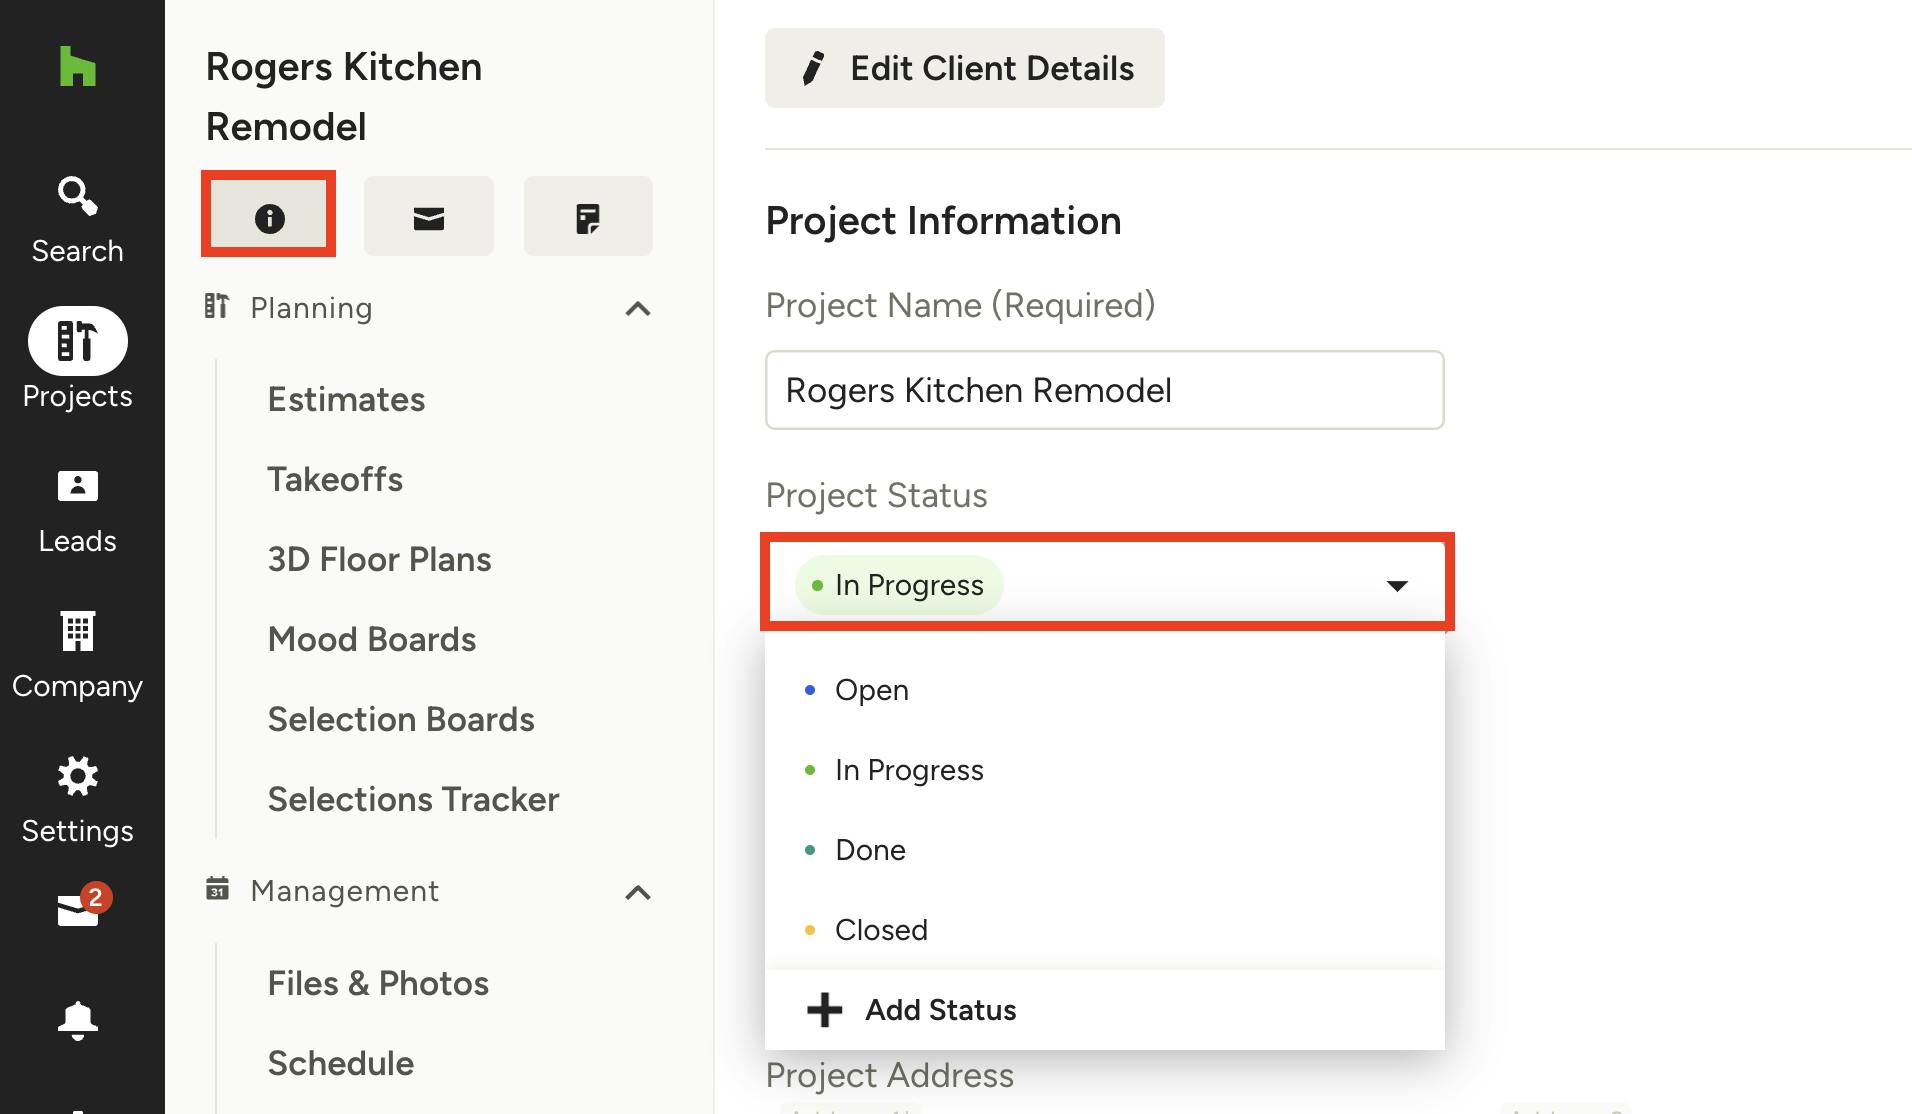Click the project info icon button
Screen dimensions: 1912x1114
[x=269, y=217]
